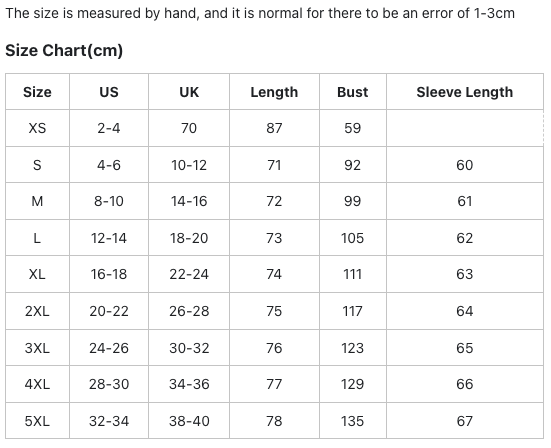The width and height of the screenshot is (551, 448).
Task: Click the measurement error note text
Action: point(260,13)
